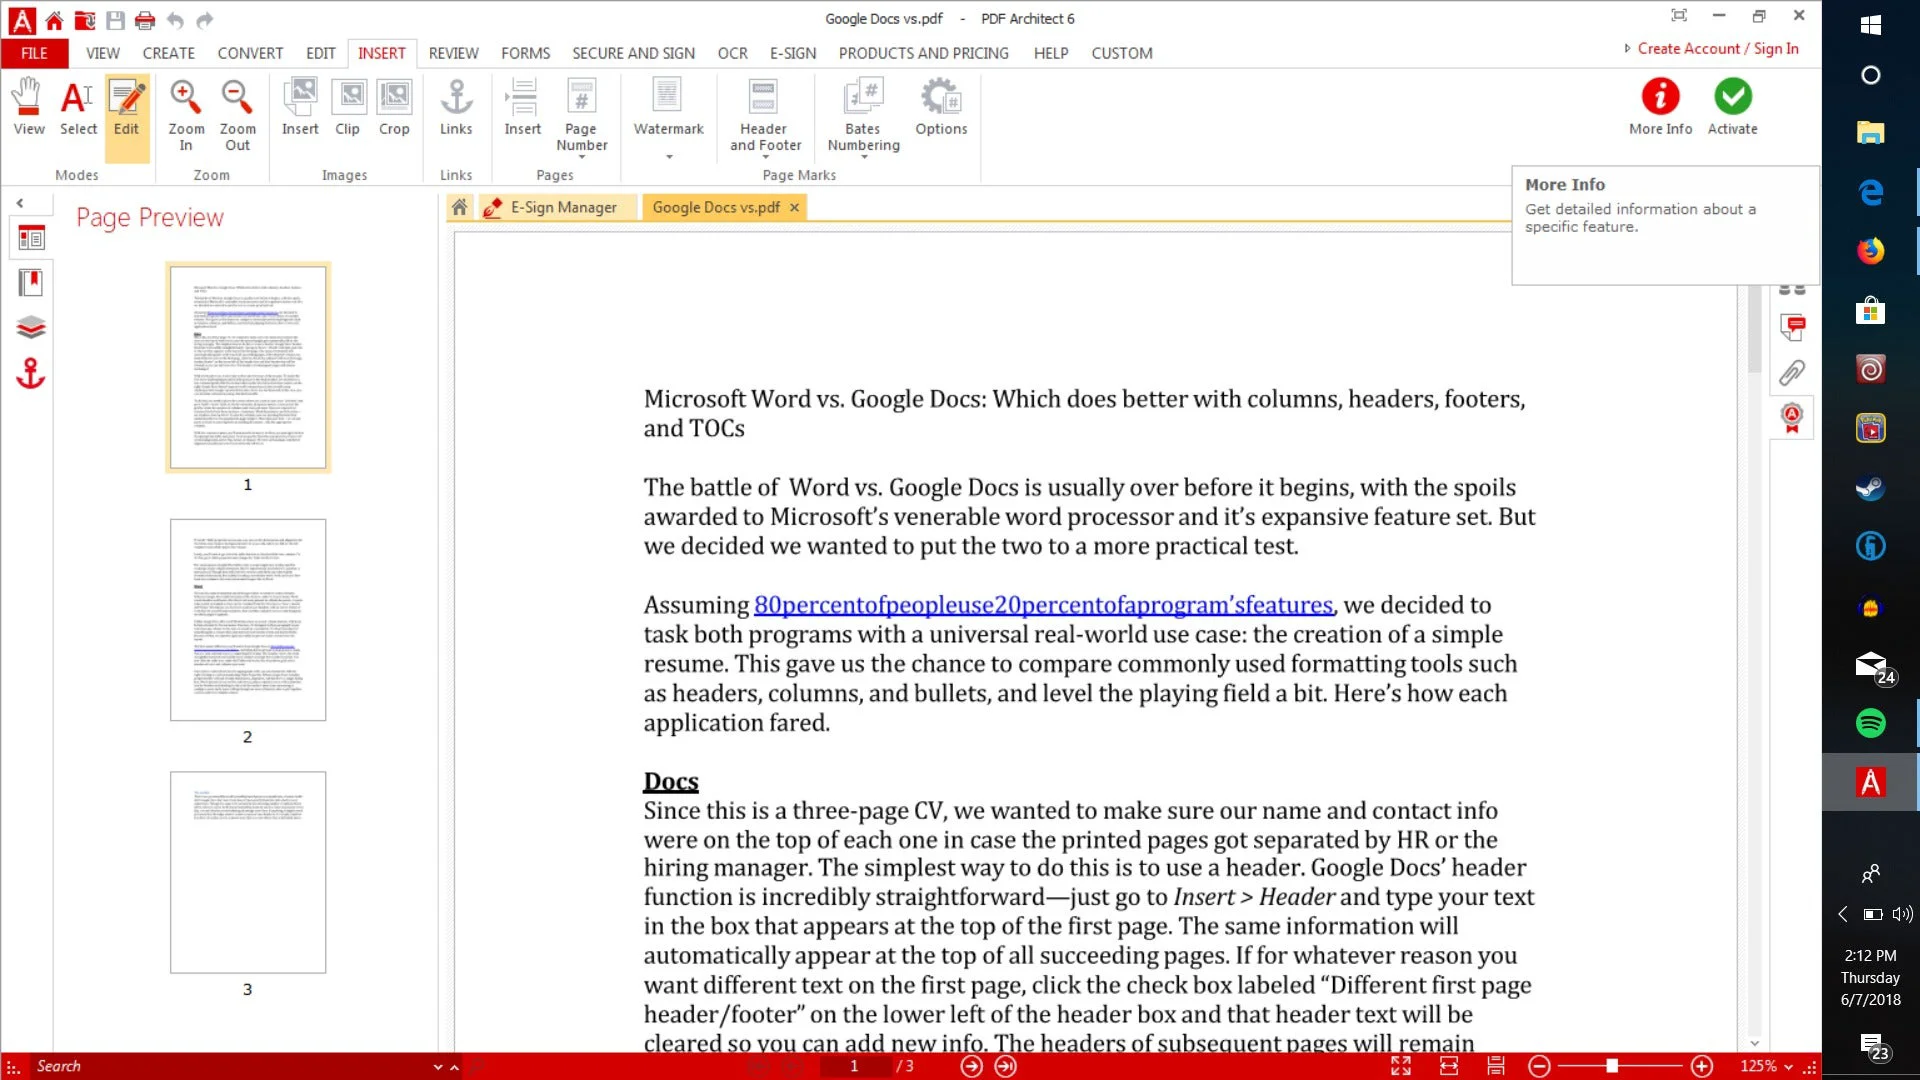The image size is (1920, 1080).
Task: Click the zoom in plus button in status bar
Action: click(x=1701, y=1066)
